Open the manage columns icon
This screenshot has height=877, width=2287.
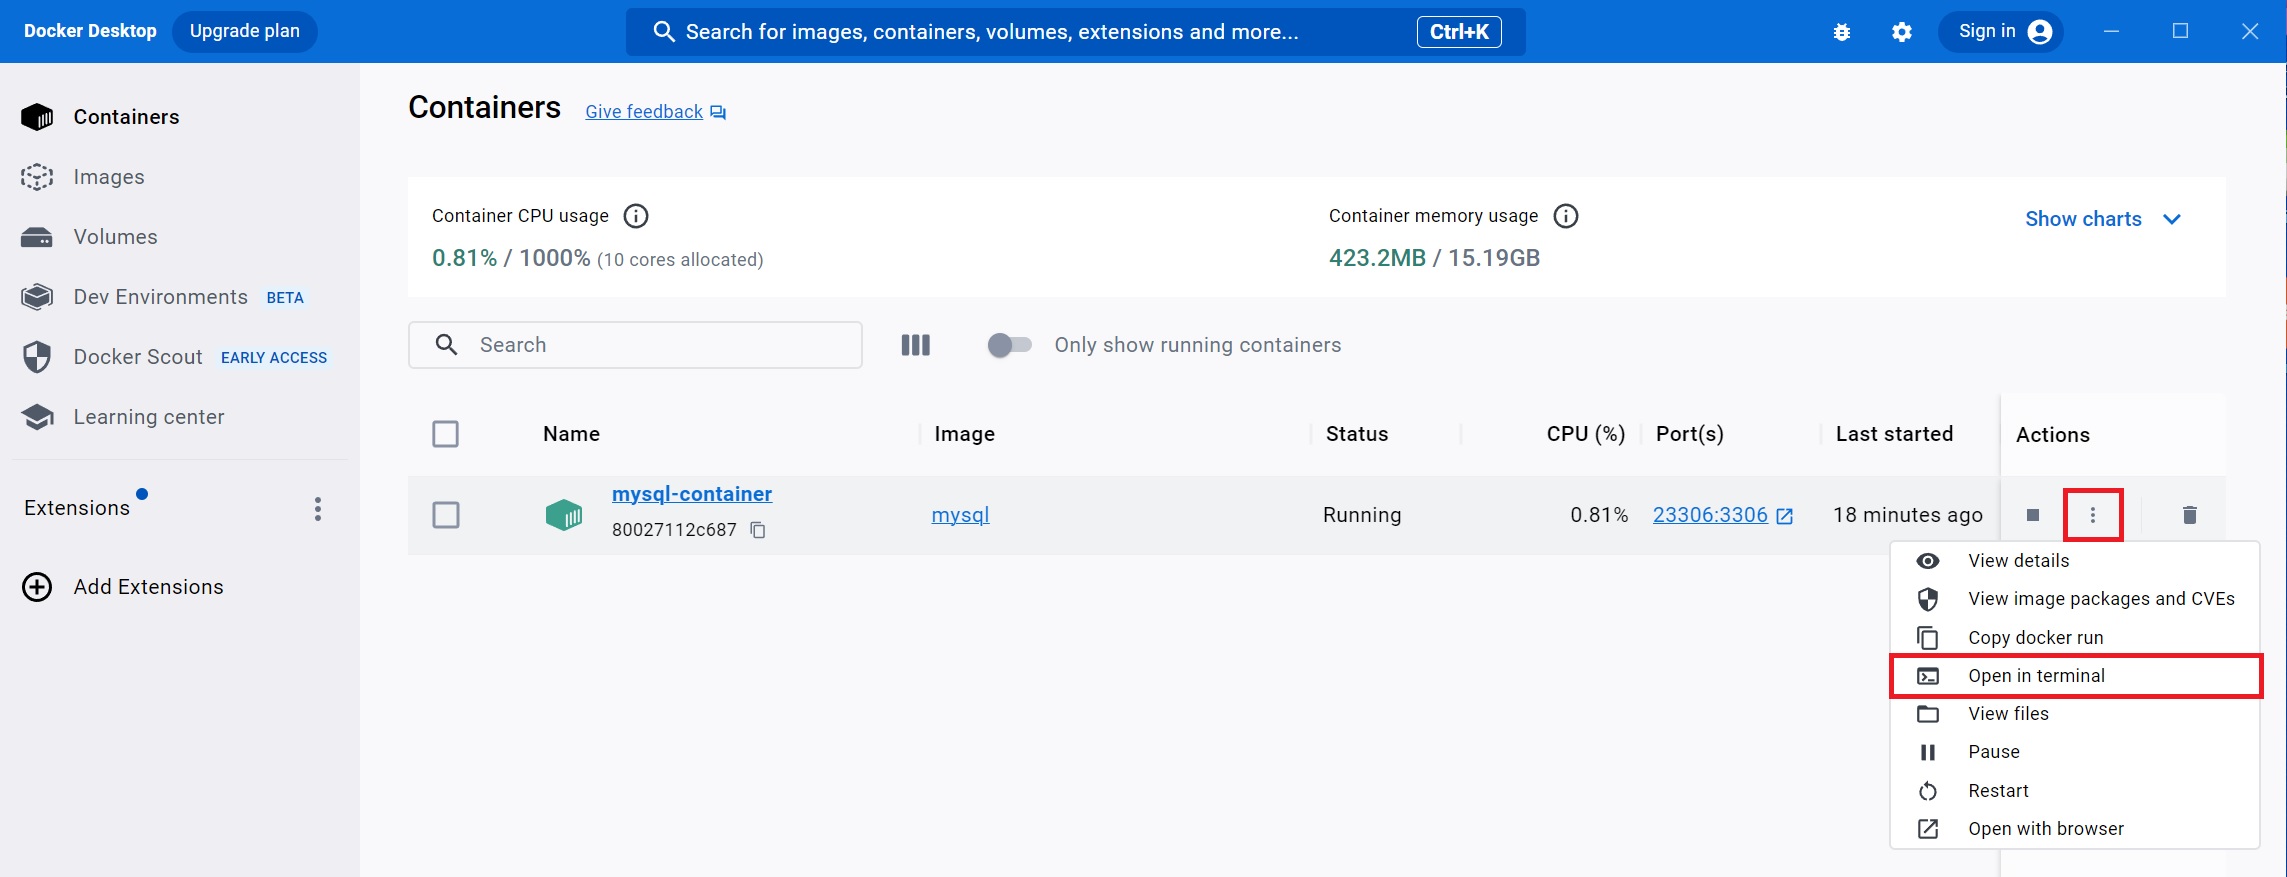pyautogui.click(x=916, y=345)
